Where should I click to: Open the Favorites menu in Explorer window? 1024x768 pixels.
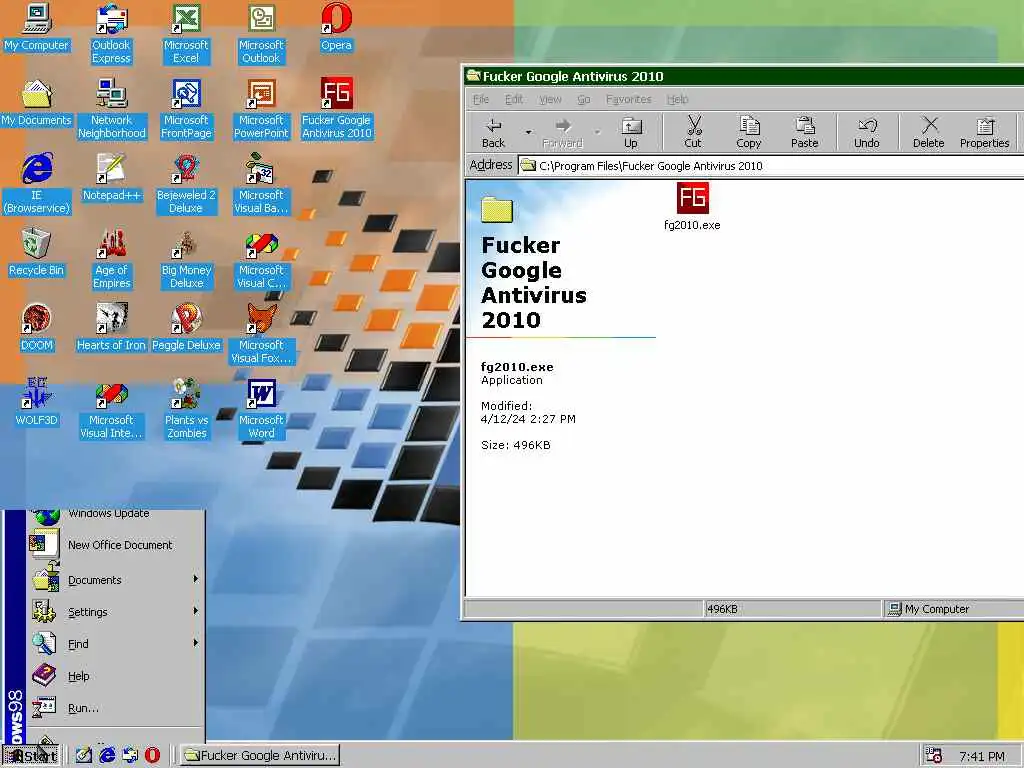coord(629,99)
